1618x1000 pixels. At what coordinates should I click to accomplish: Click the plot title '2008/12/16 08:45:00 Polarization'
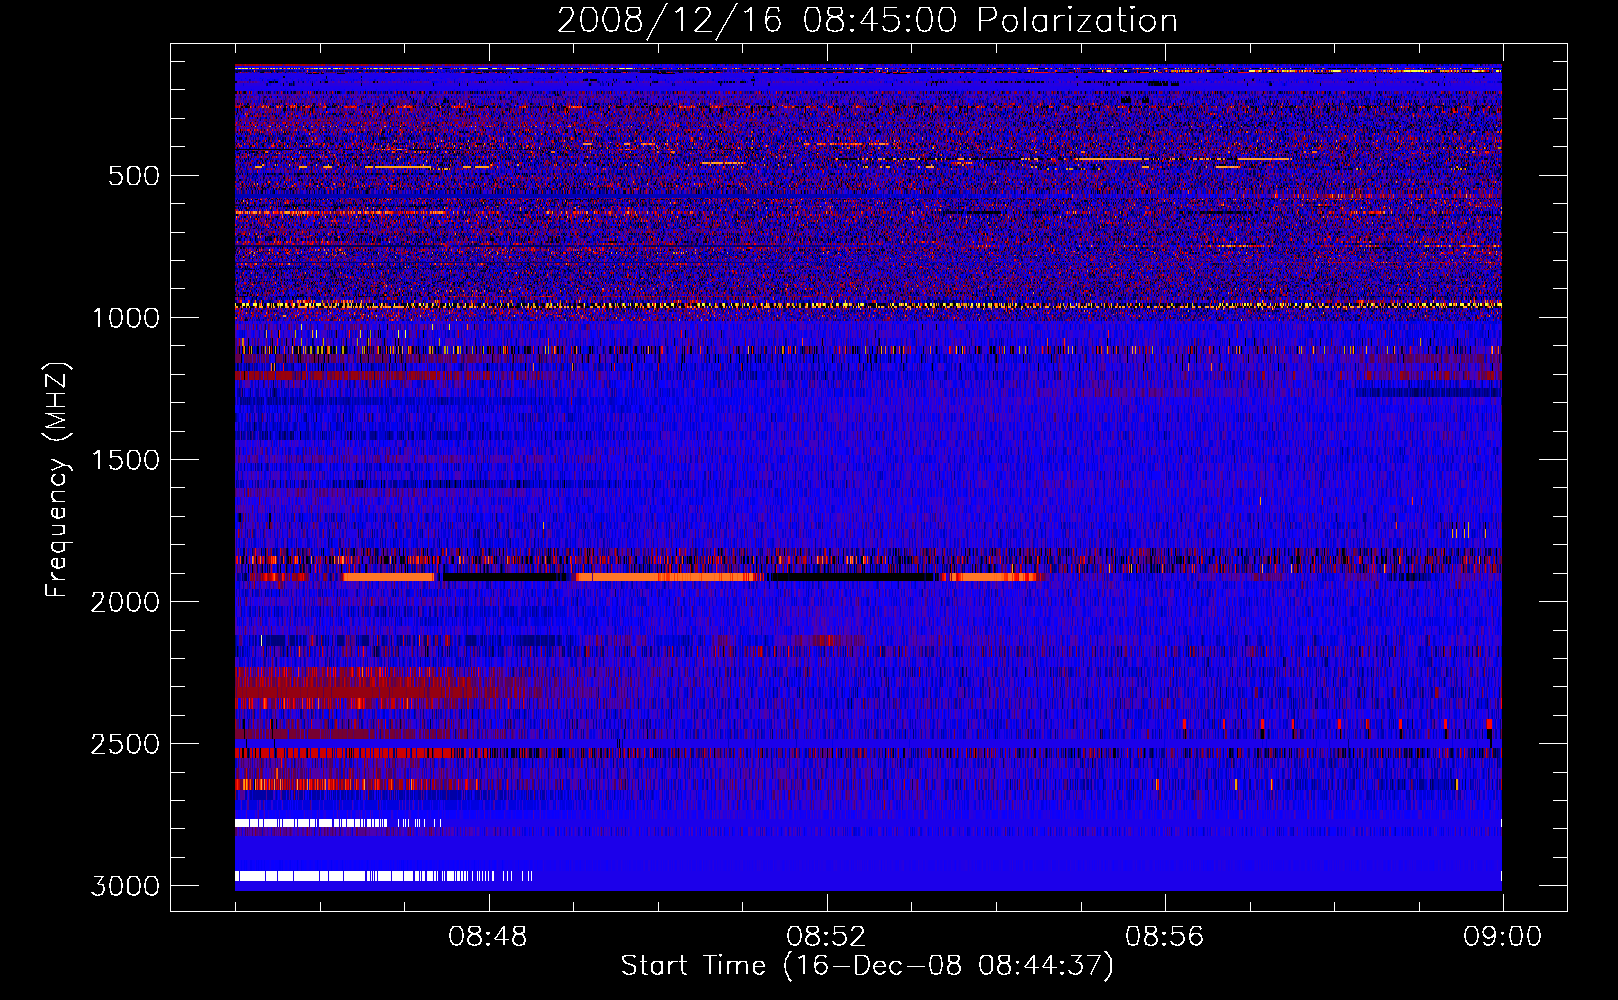pos(867,20)
